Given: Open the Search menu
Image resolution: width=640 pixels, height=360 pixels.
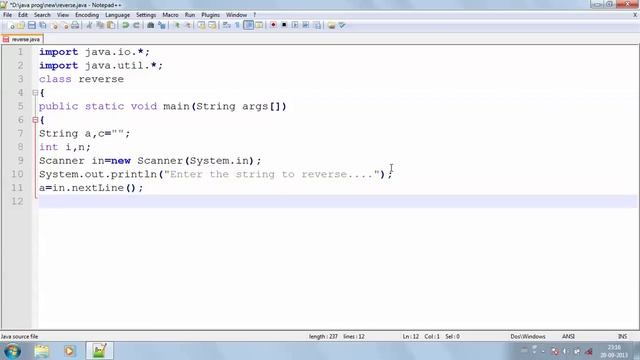Looking at the screenshot, I should 42,15.
